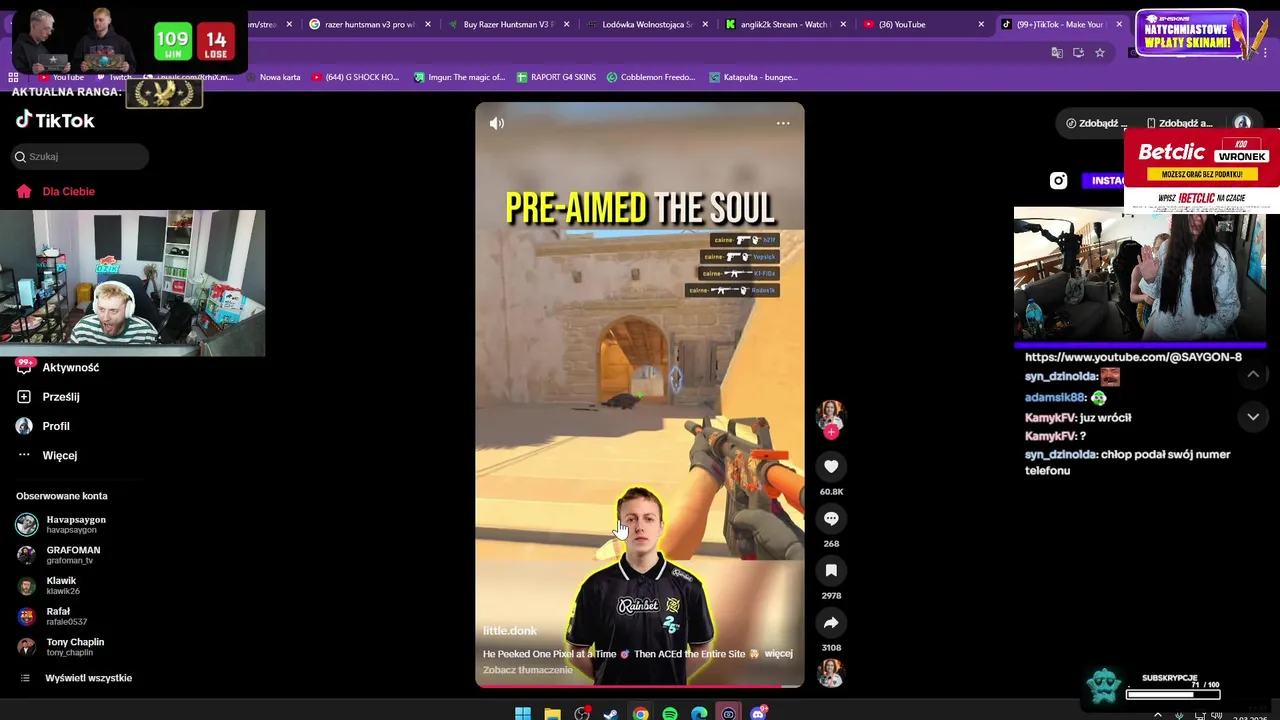This screenshot has width=1280, height=720.
Task: Open the SAYGON-8 YouTube link in chat
Action: pyautogui.click(x=1133, y=357)
